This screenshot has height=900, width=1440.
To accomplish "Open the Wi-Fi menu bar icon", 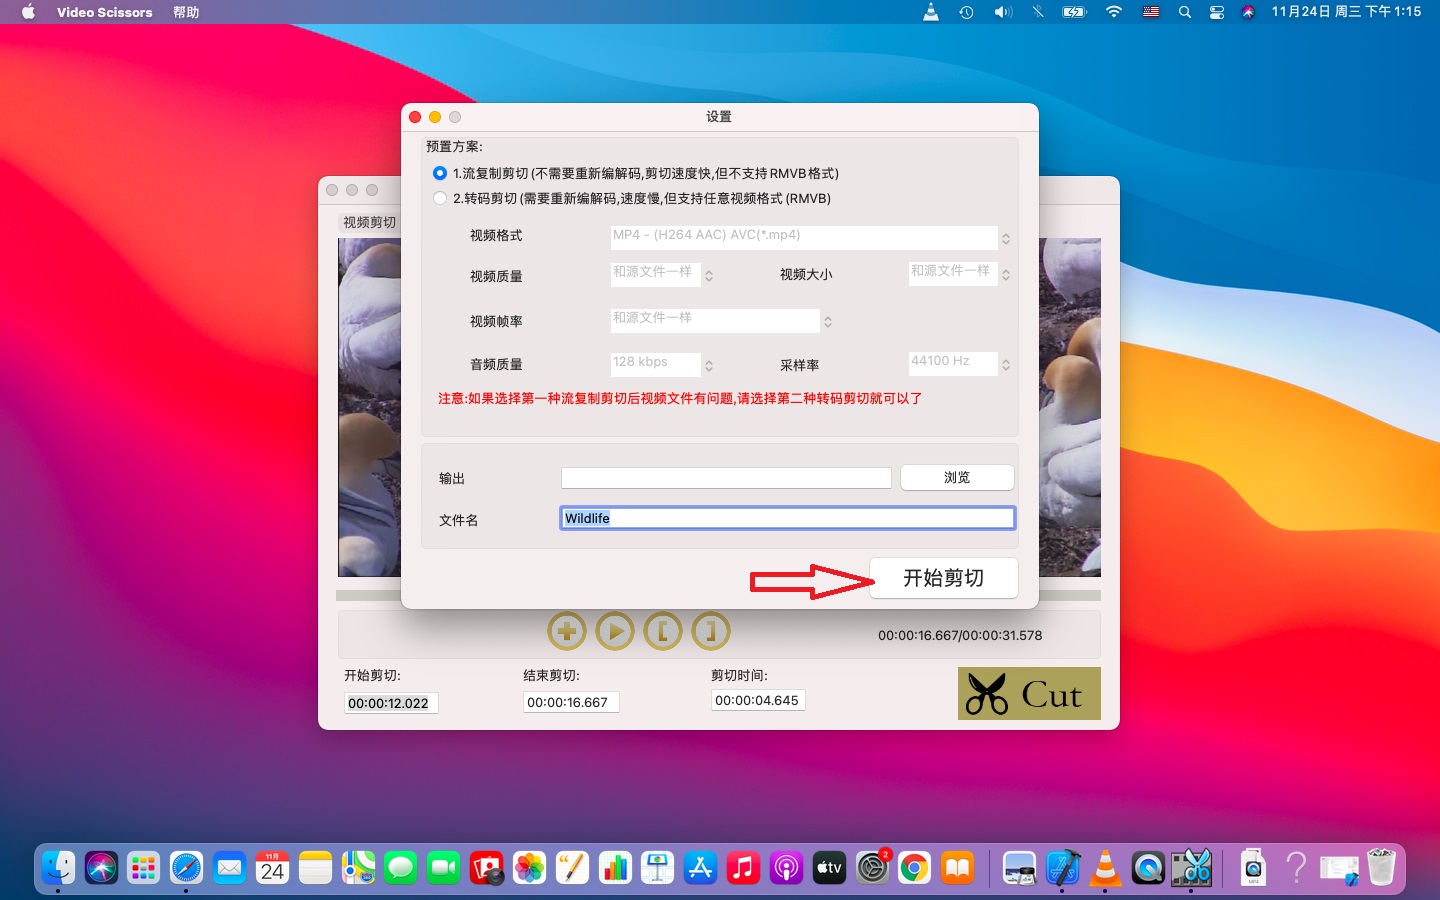I will coord(1113,12).
